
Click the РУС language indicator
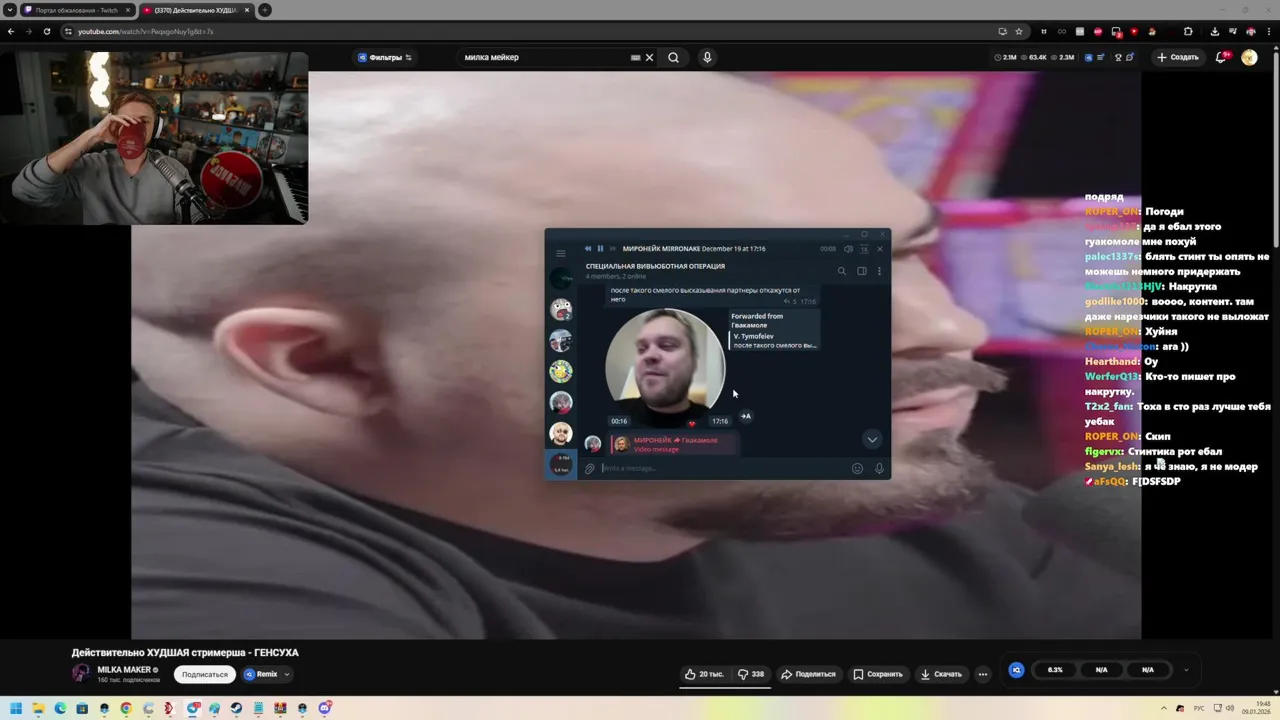coord(1199,708)
